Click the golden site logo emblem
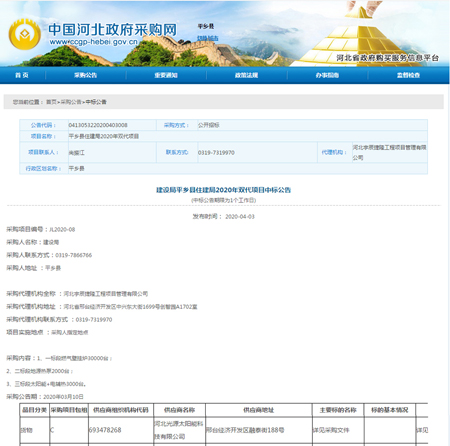The image size is (450, 446). (x=25, y=34)
